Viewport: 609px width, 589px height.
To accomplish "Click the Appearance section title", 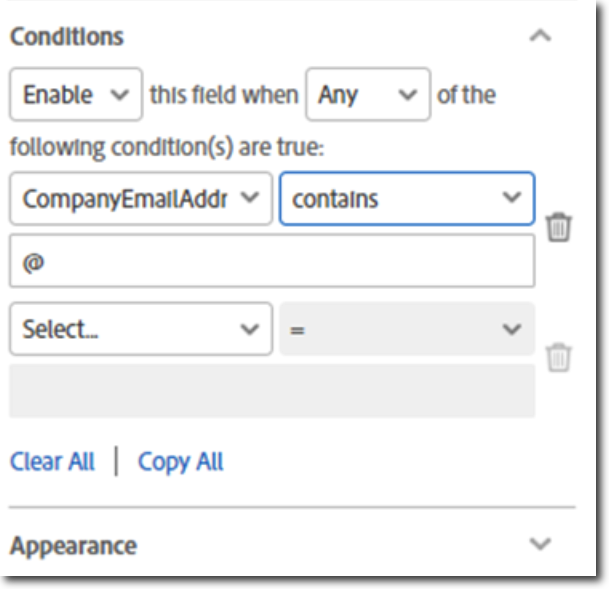I will 73,546.
